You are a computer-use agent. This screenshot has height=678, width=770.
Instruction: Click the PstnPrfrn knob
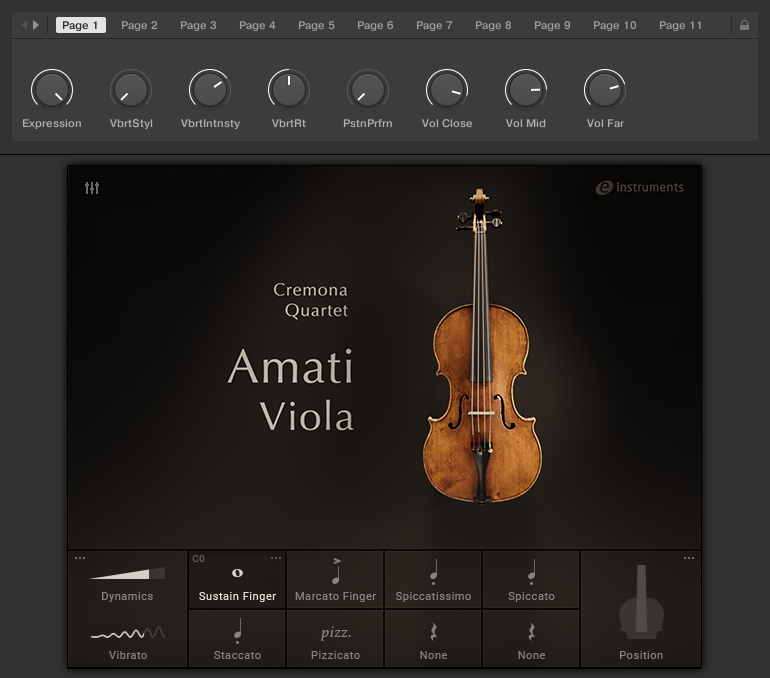pos(368,89)
